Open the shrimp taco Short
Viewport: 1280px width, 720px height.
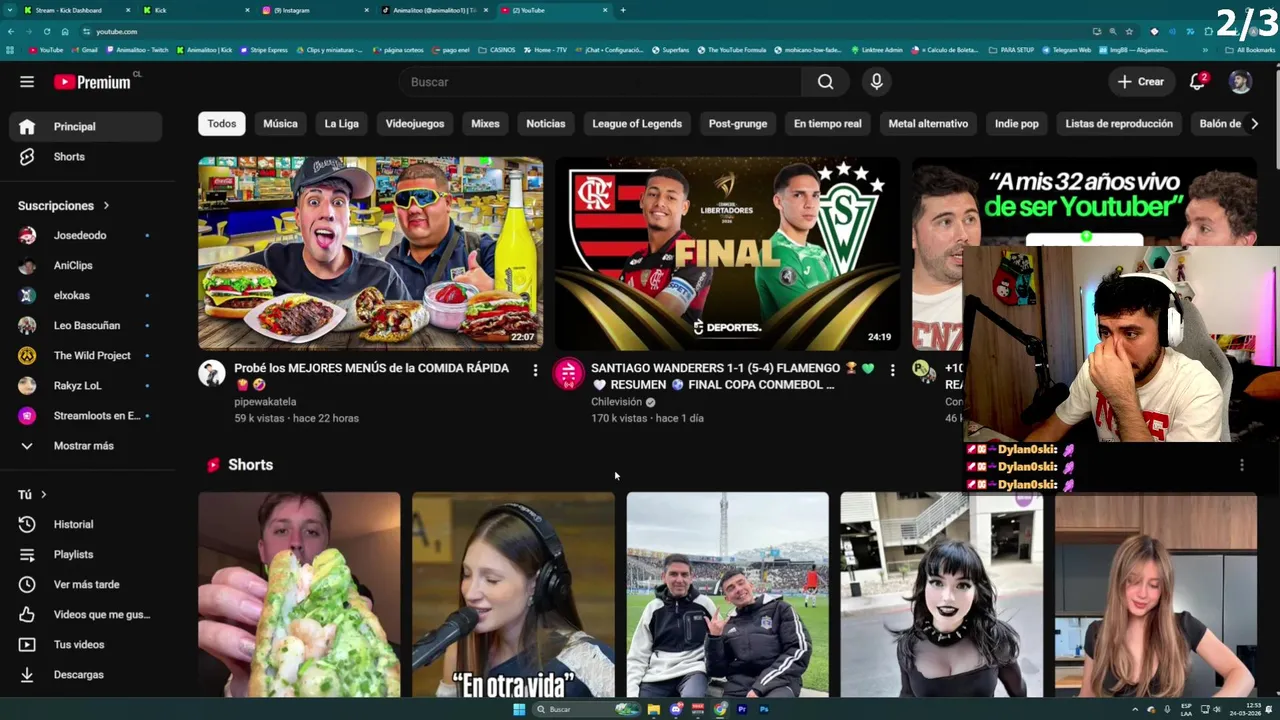point(299,595)
